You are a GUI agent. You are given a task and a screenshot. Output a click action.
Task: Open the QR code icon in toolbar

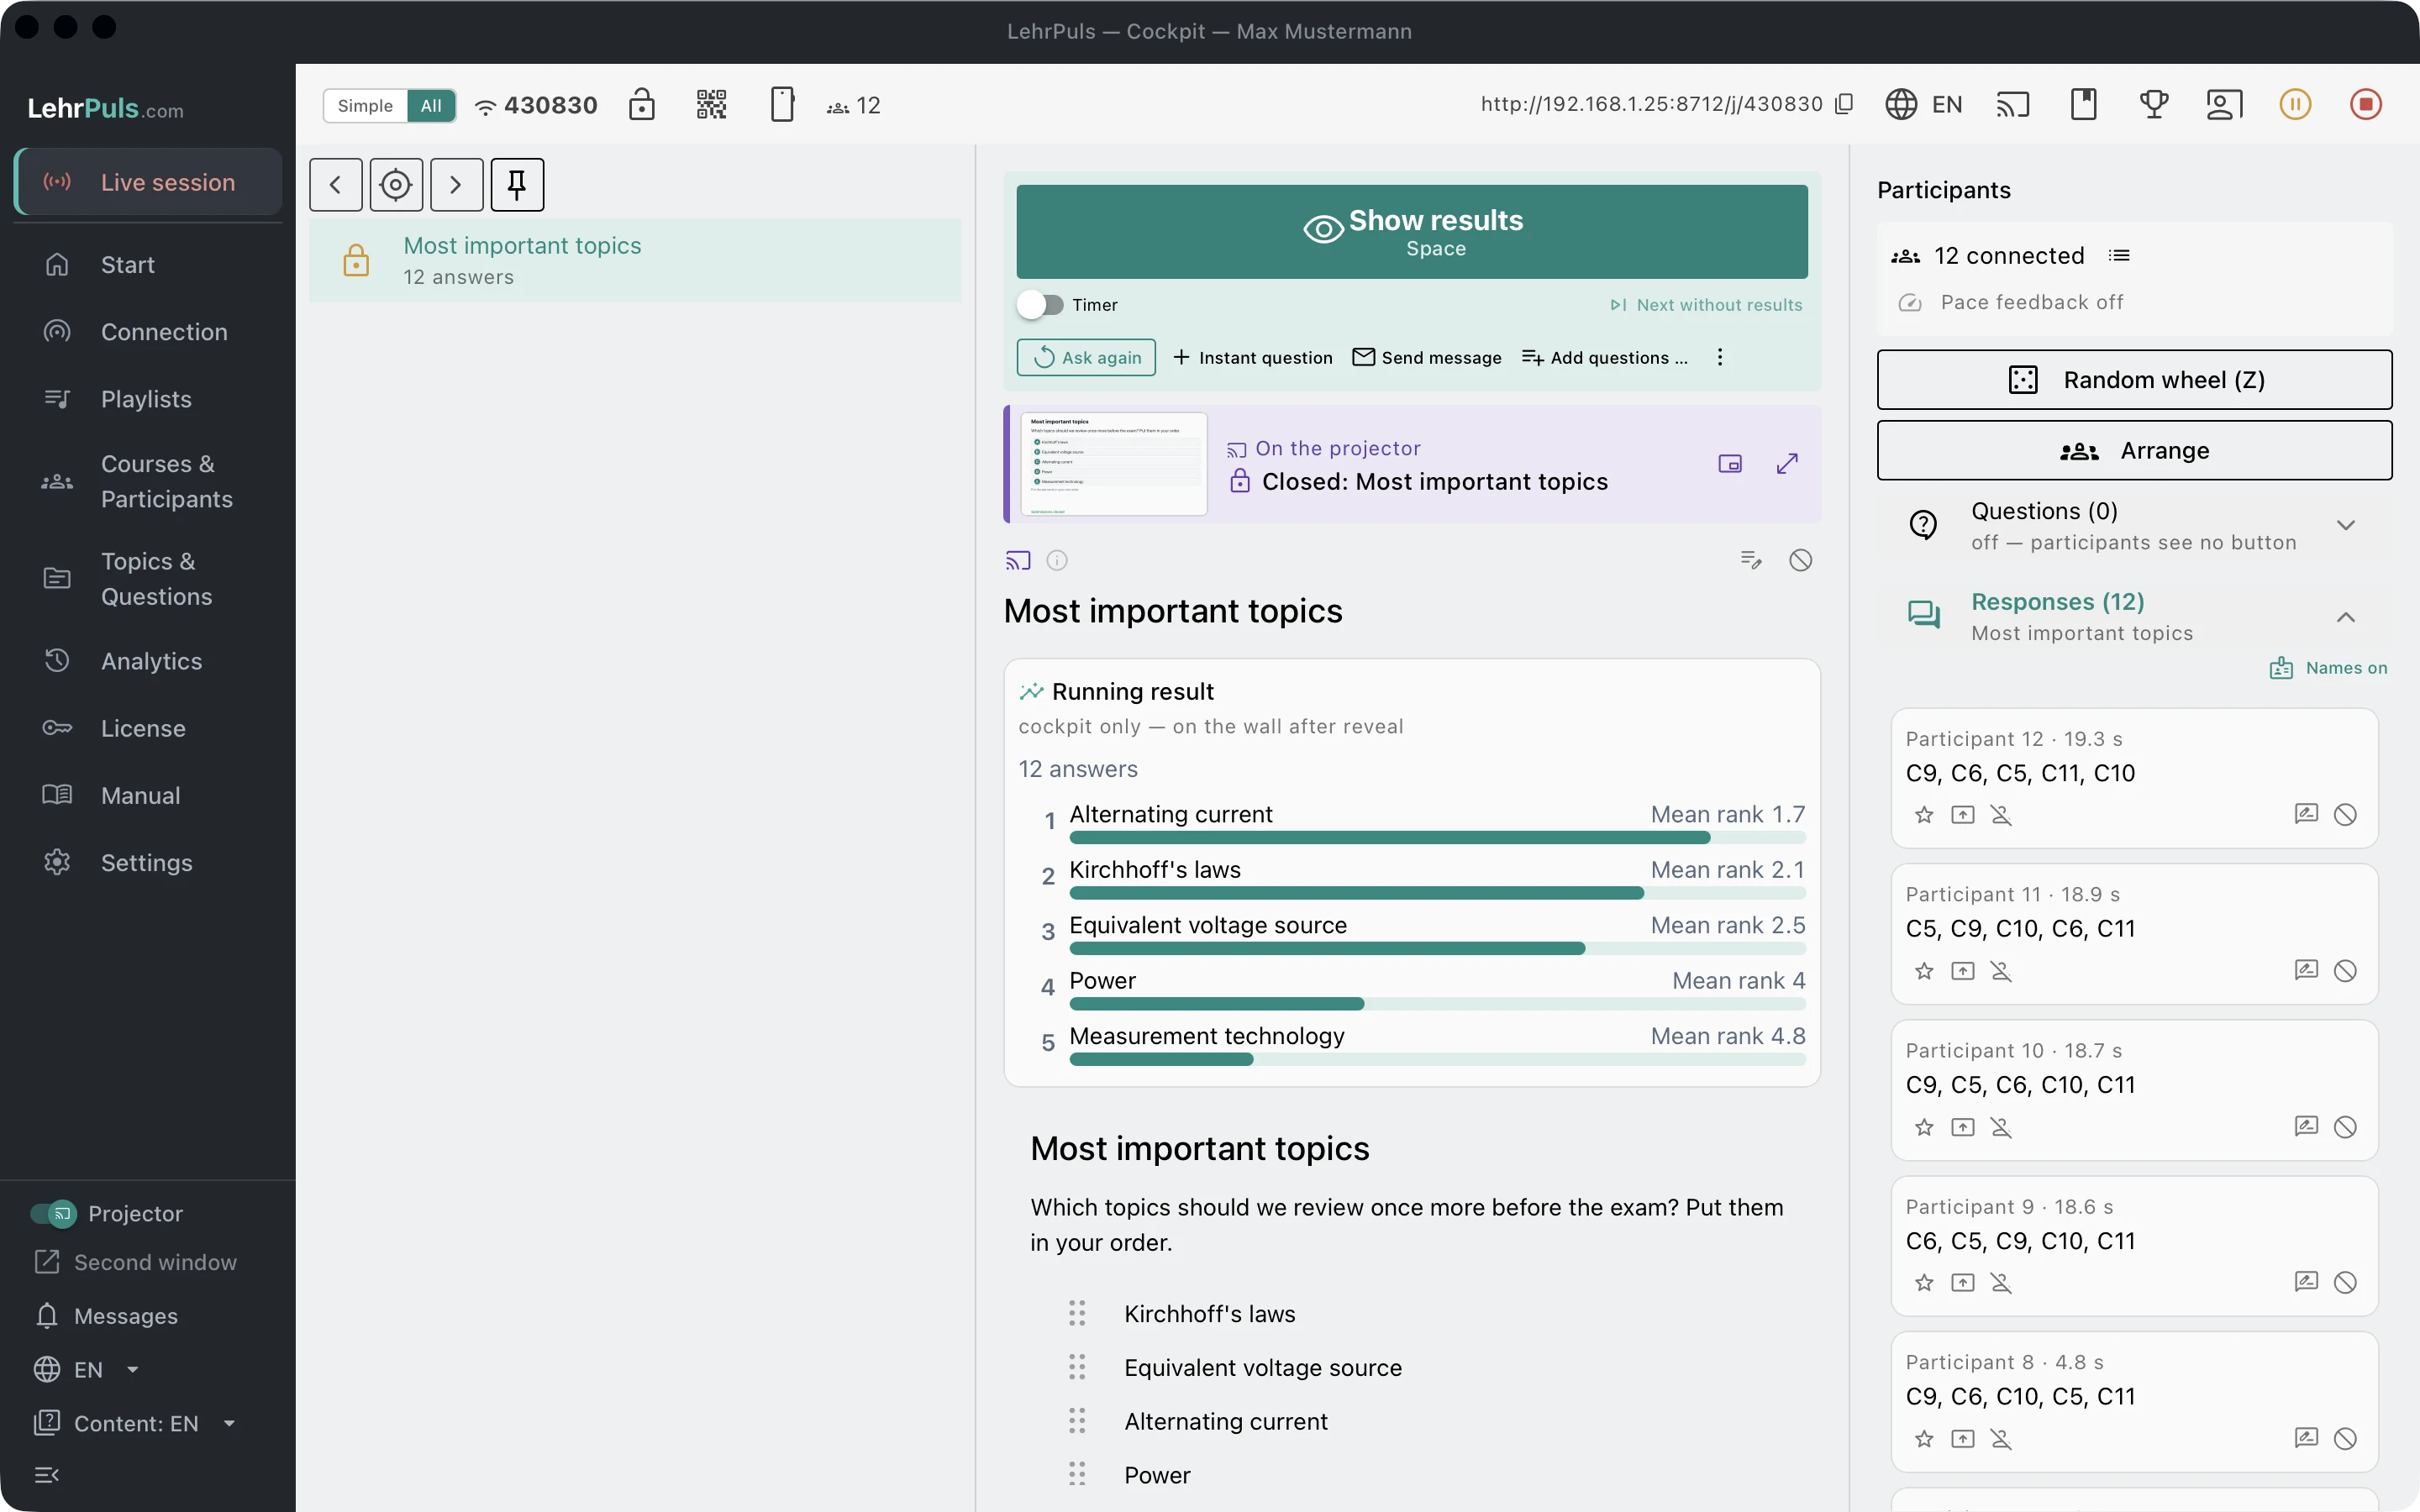click(711, 105)
